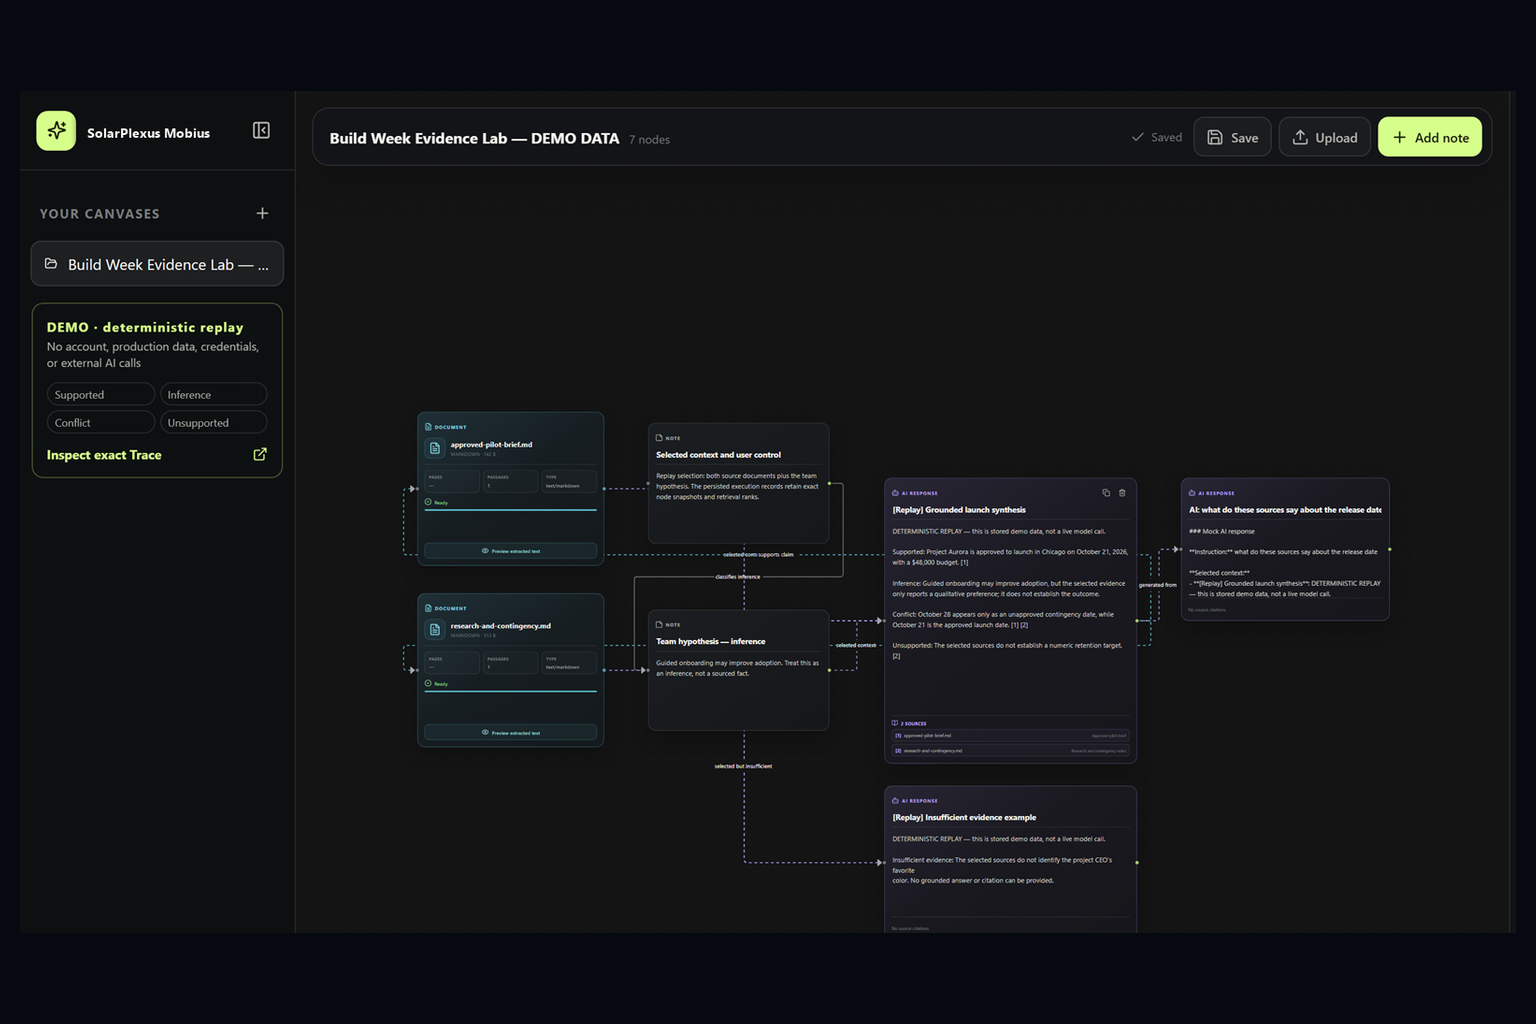1536x1024 pixels.
Task: Add a new canvas with plus icon
Action: (x=262, y=213)
